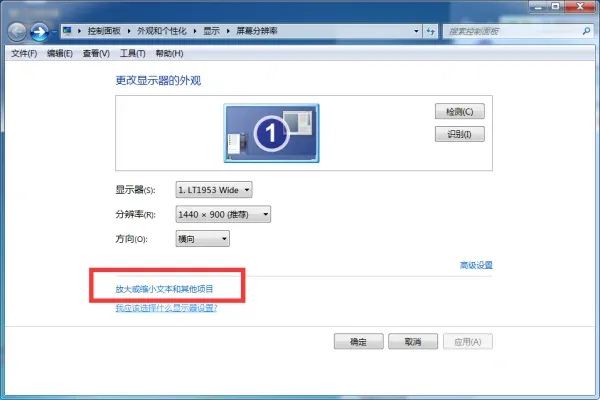Viewport: 600px width, 400px height.
Task: Maximize the window
Action: pyautogui.click(x=555, y=7)
